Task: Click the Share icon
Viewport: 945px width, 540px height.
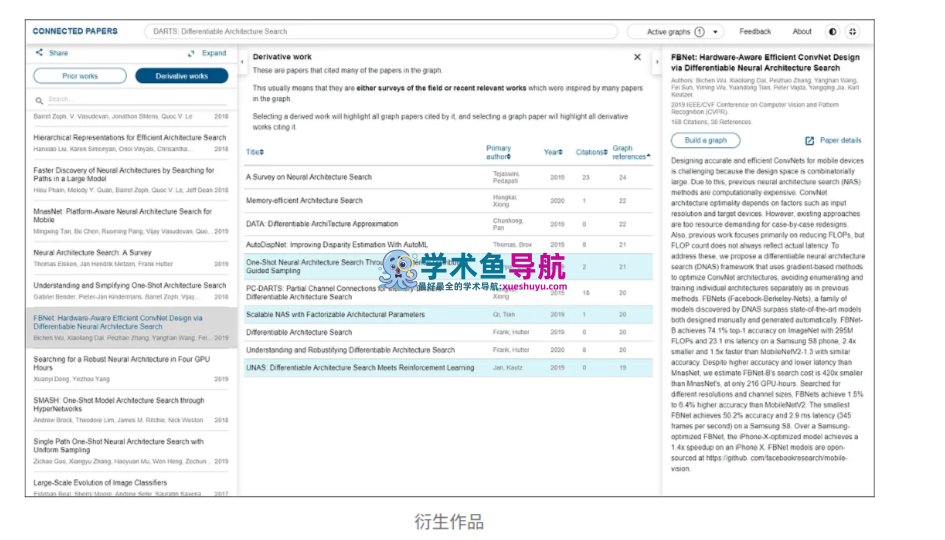Action: point(39,53)
